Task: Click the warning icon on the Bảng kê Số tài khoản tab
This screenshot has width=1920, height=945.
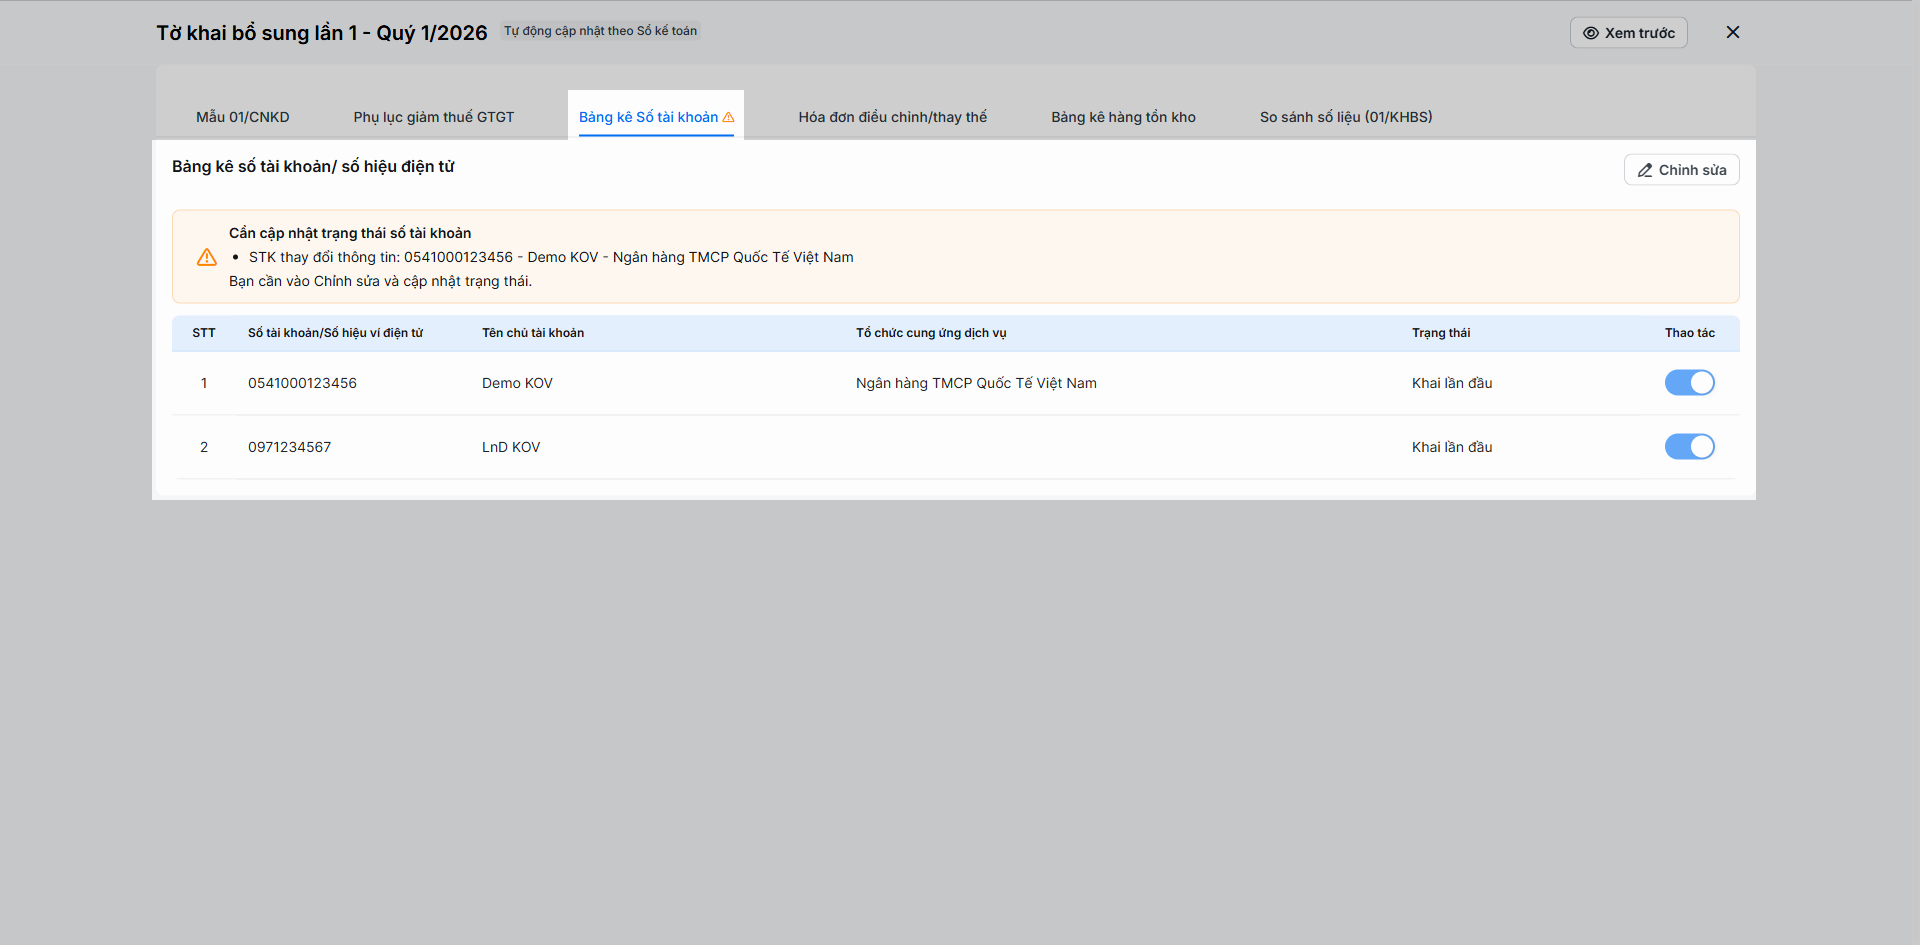Action: 728,117
